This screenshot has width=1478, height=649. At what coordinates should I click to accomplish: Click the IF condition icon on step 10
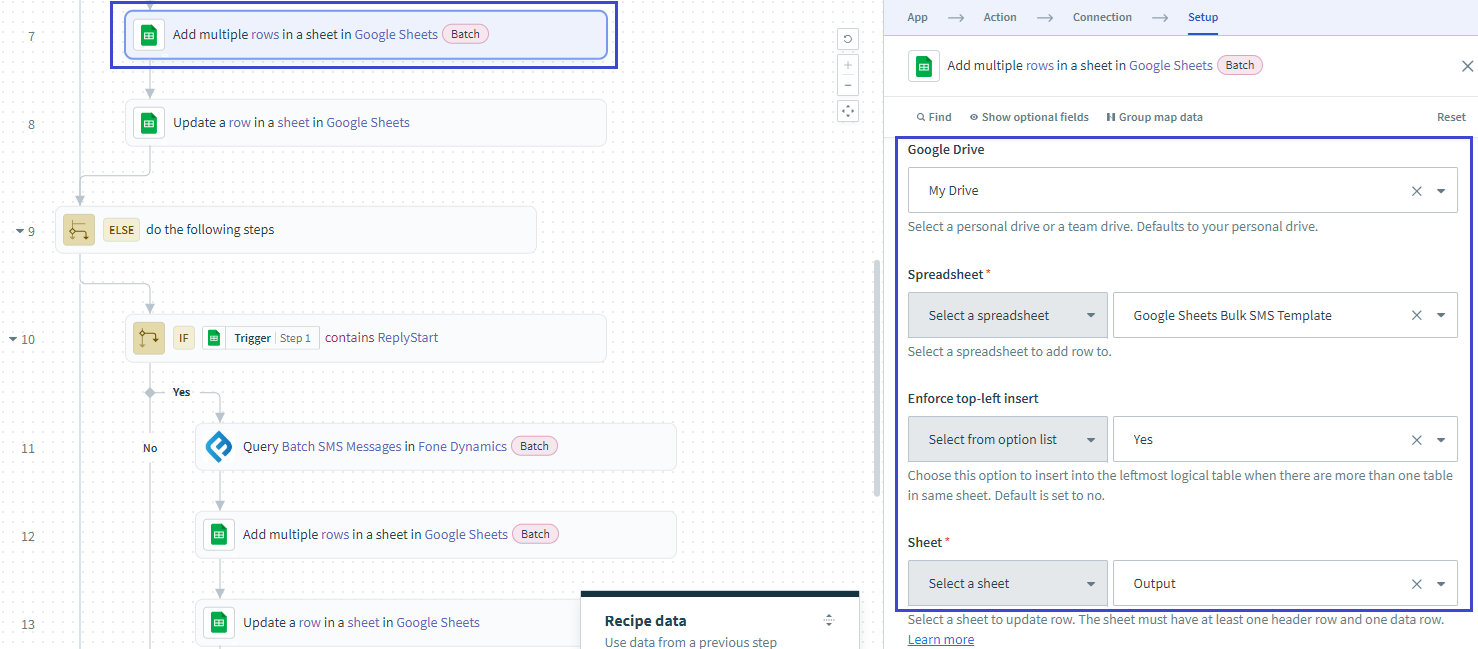click(x=149, y=338)
